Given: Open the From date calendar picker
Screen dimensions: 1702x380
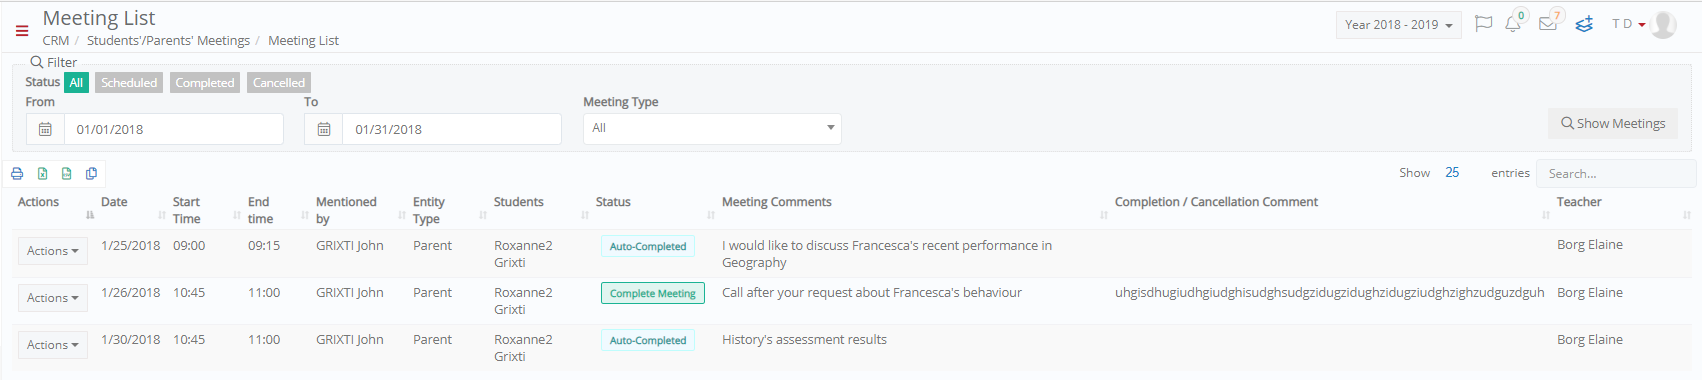Looking at the screenshot, I should tap(45, 129).
